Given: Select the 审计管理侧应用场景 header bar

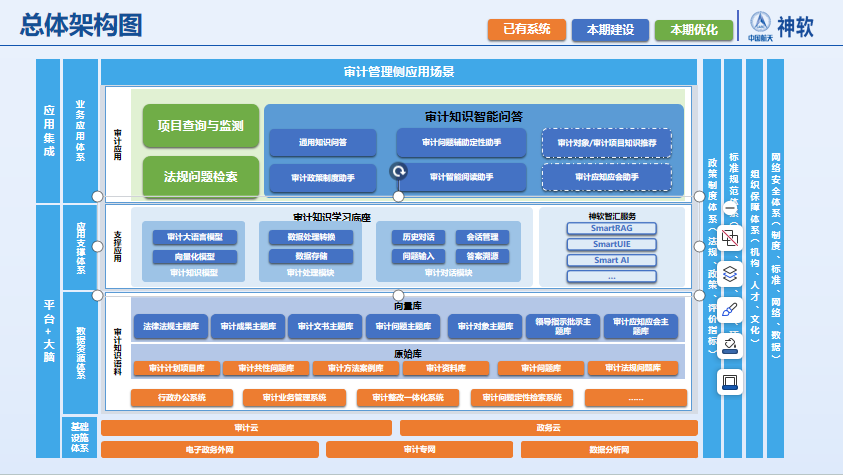Looking at the screenshot, I should click(x=399, y=71).
